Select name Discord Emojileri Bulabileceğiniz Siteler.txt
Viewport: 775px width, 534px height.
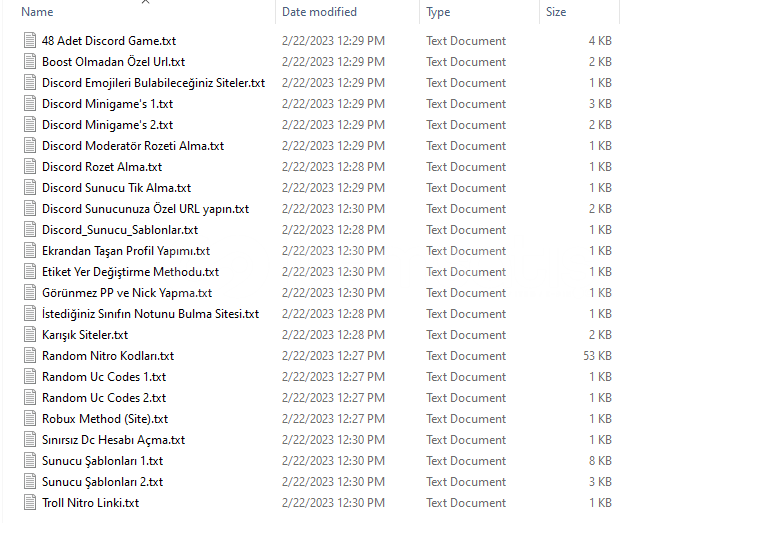tap(154, 83)
